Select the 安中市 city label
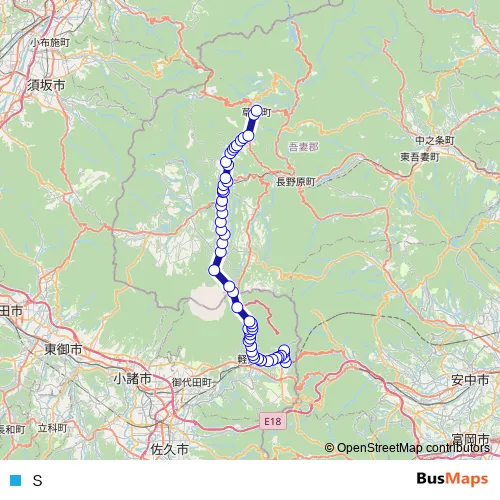The height and width of the screenshot is (500, 500). pos(470,380)
